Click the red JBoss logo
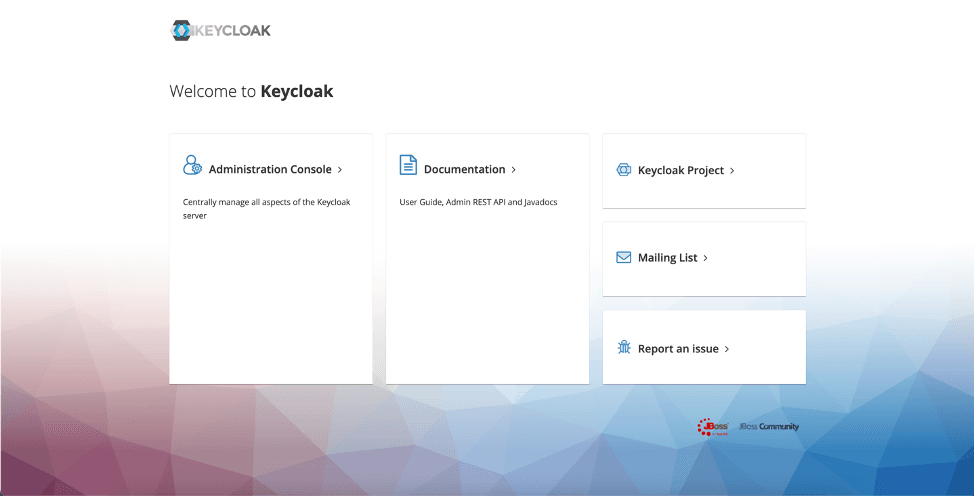 (712, 427)
